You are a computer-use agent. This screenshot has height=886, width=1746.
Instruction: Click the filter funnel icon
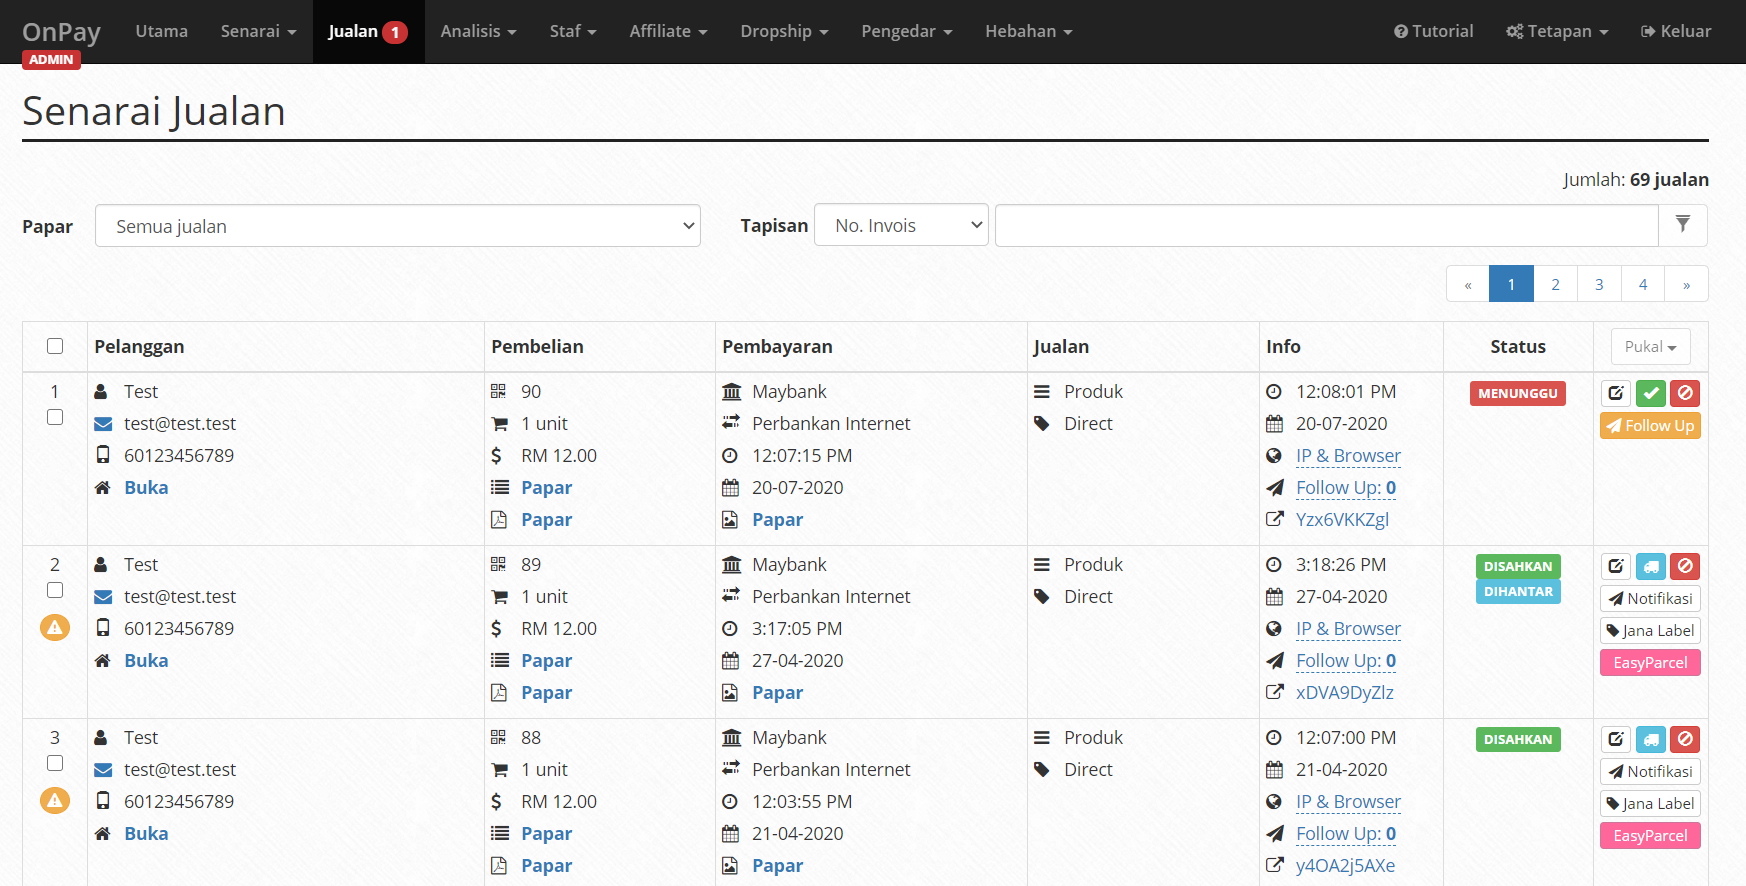point(1683,225)
